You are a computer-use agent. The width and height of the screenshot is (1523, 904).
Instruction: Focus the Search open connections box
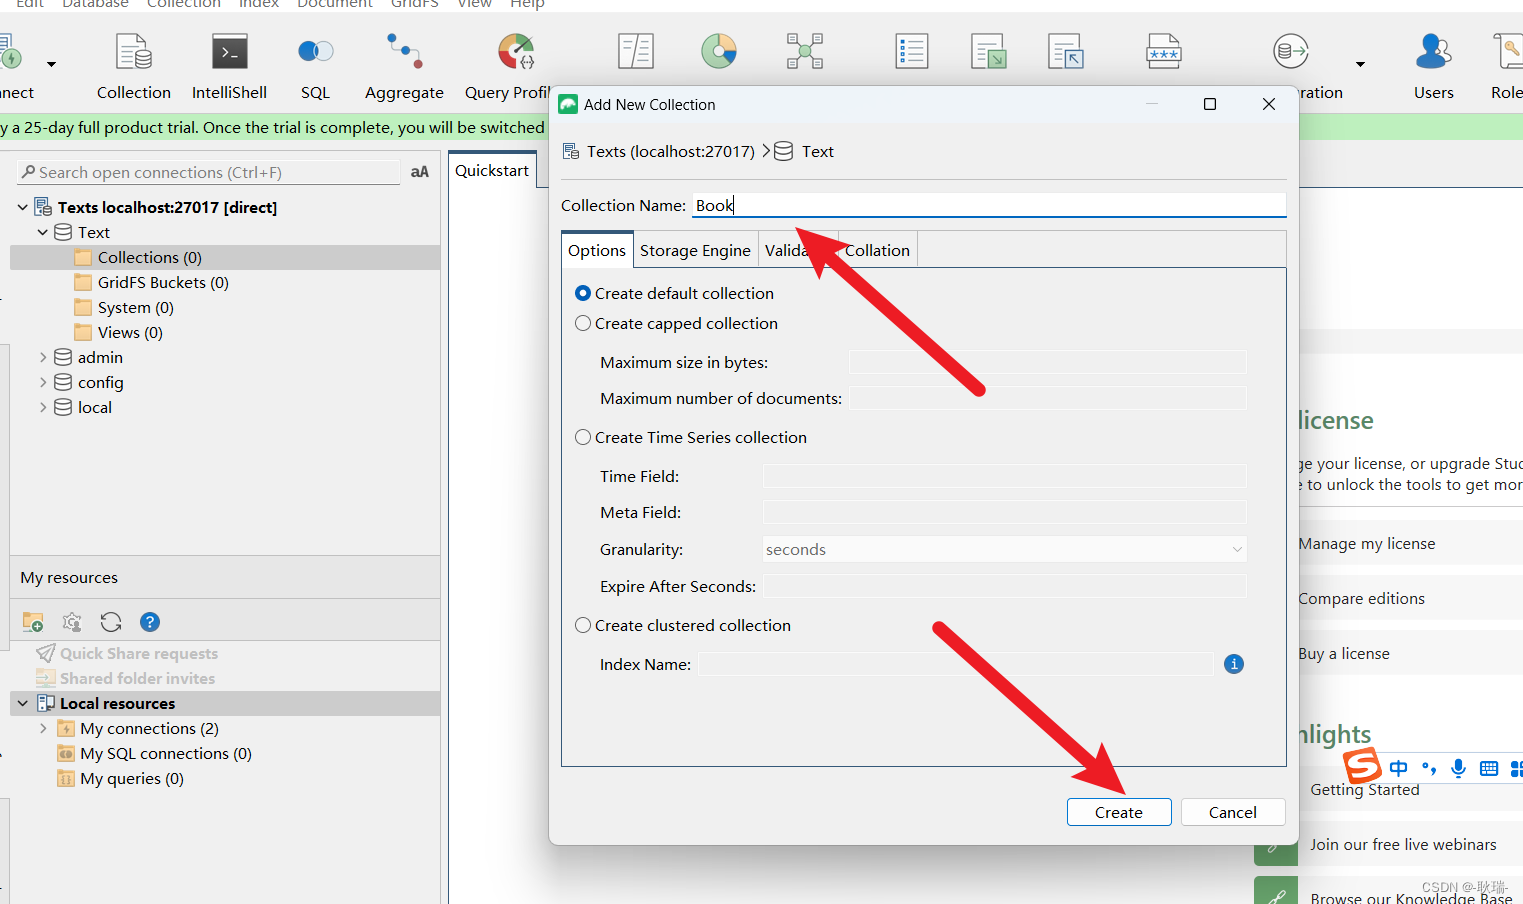pos(209,172)
